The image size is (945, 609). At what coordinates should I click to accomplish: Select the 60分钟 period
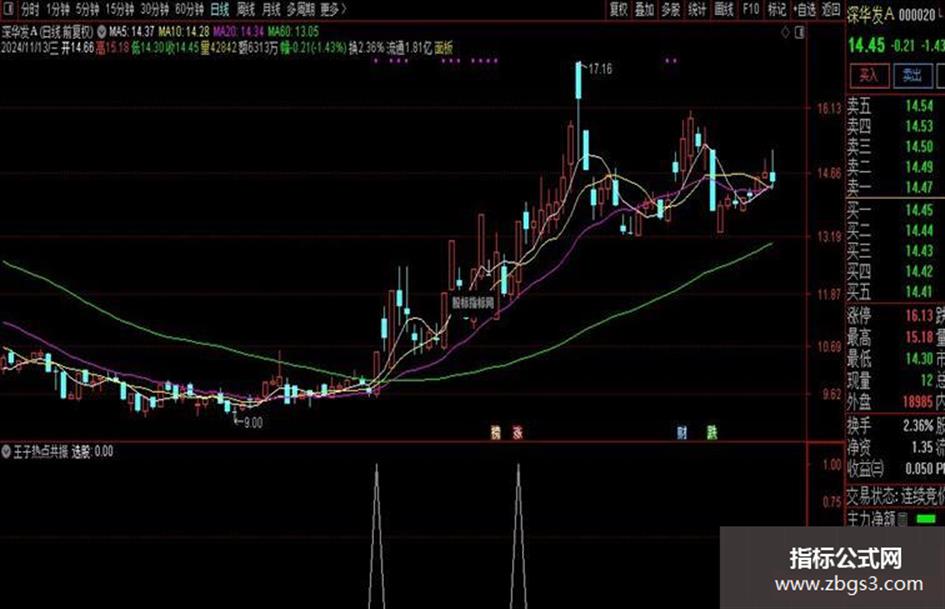190,10
